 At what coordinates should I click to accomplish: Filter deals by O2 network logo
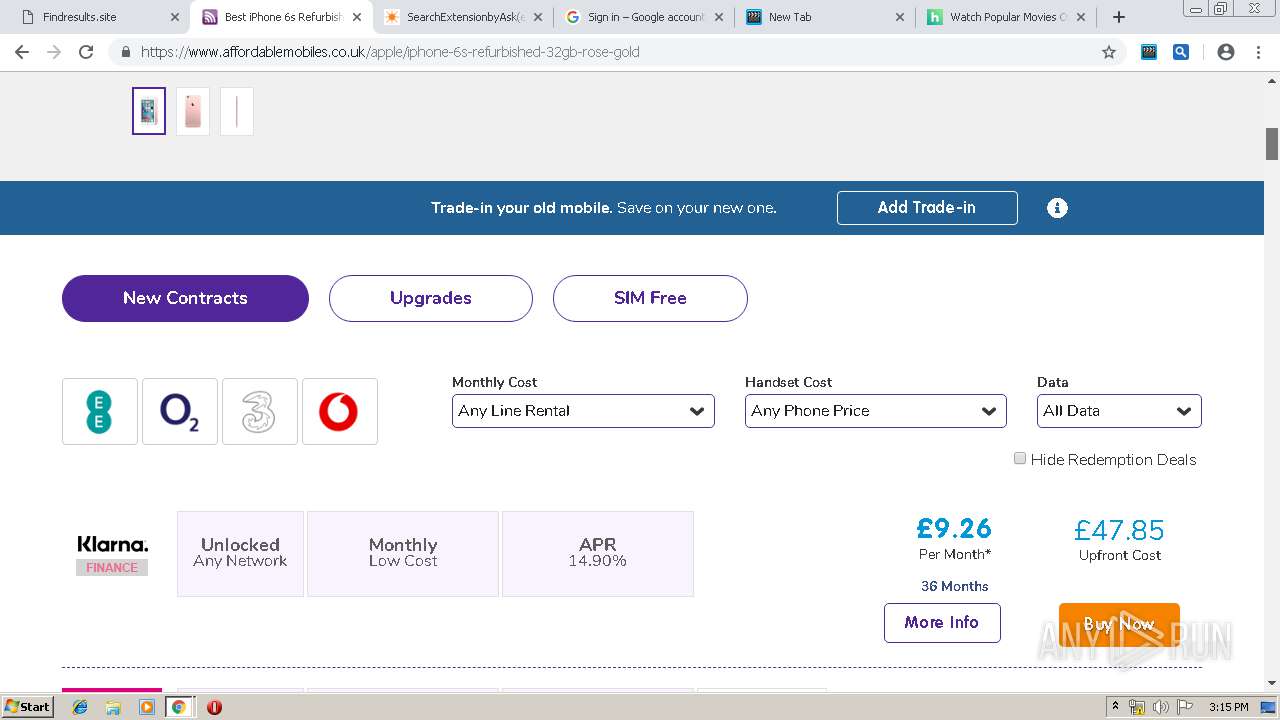click(x=180, y=411)
